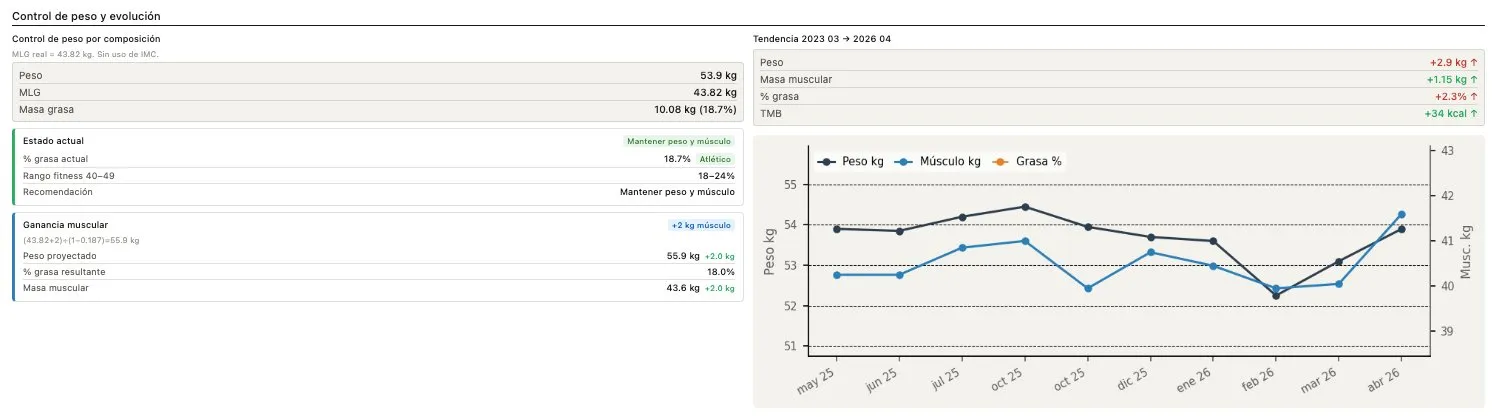Click the green Atlético badge
This screenshot has width=1499, height=417.
(715, 159)
